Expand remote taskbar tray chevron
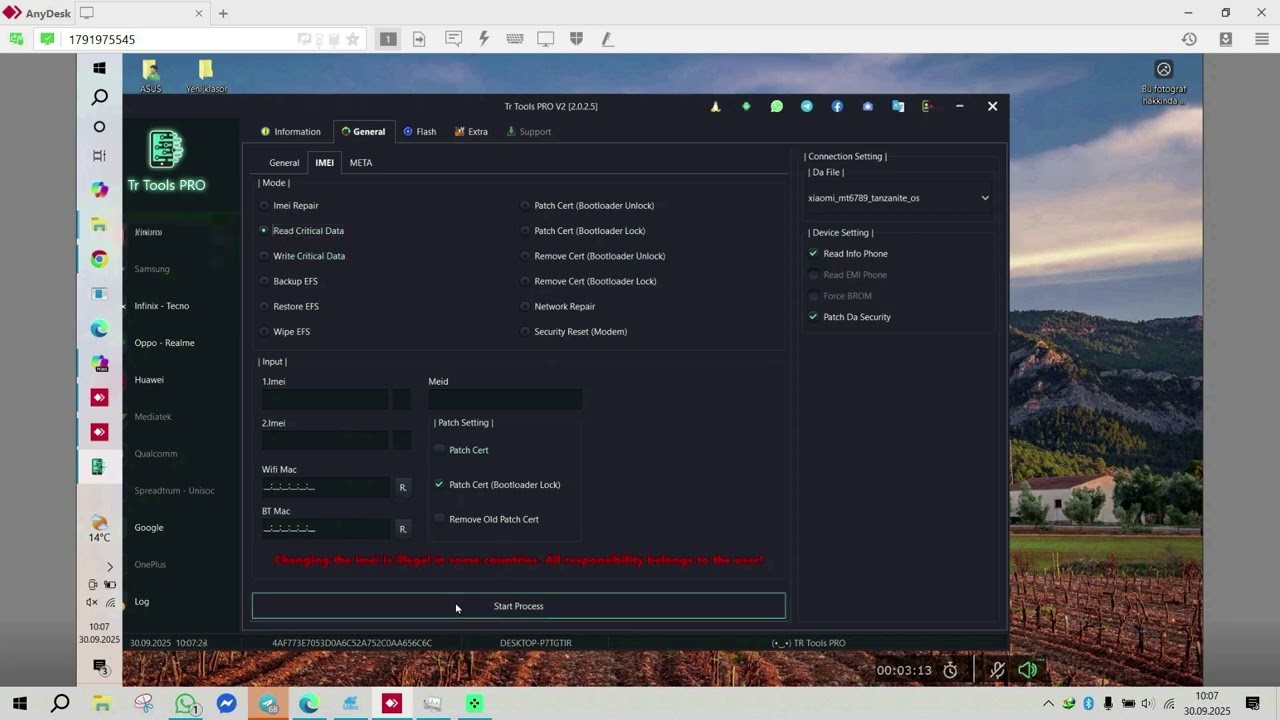The image size is (1280, 720). (x=110, y=567)
